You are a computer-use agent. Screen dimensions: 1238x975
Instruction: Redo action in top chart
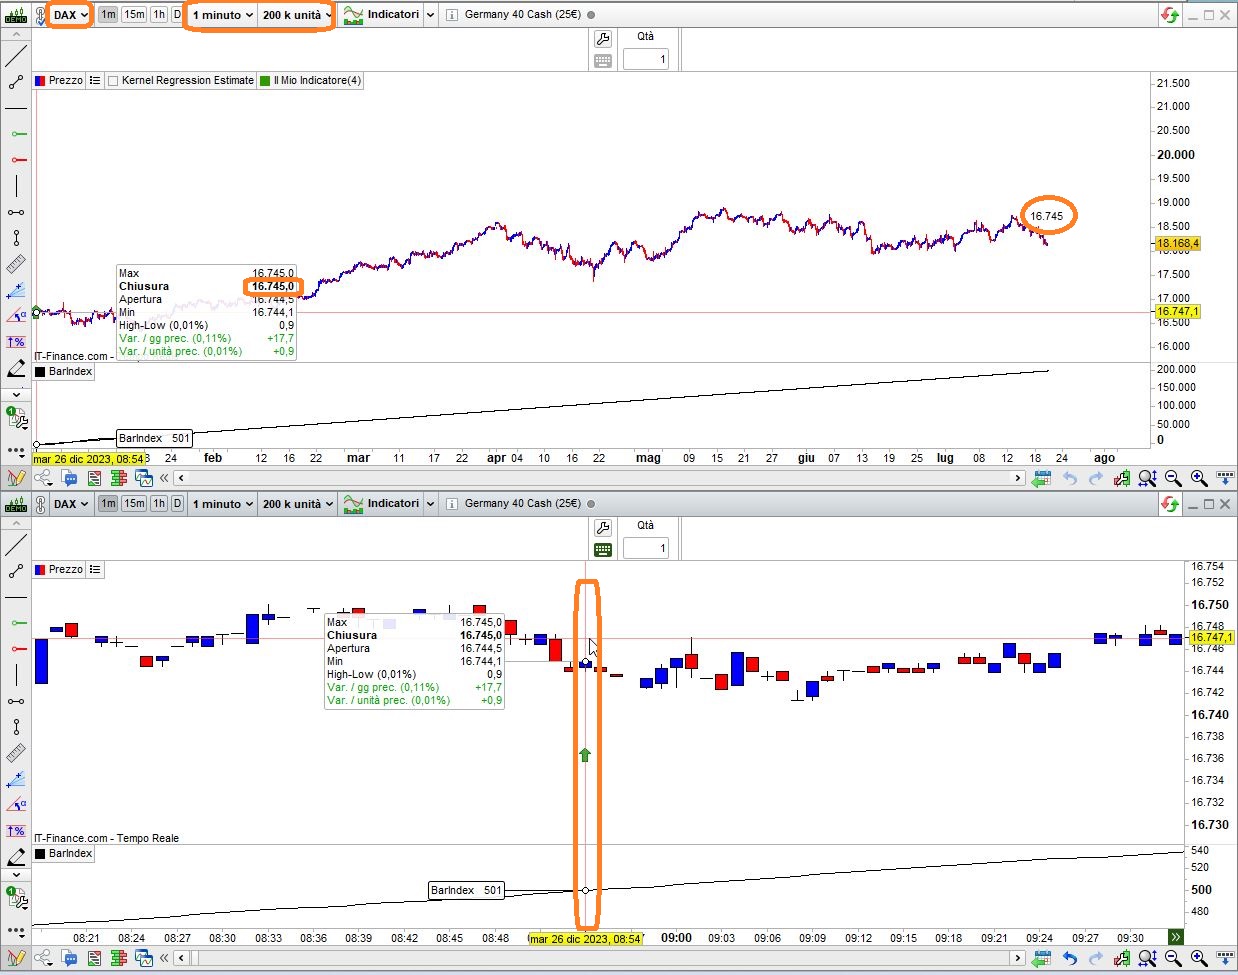(1096, 478)
